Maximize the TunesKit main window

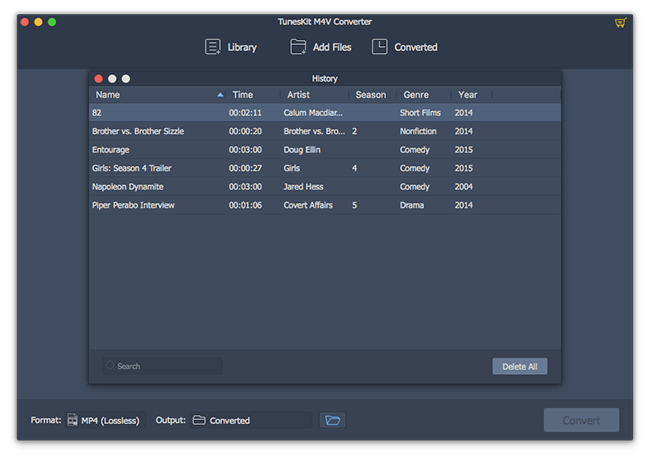pos(52,22)
